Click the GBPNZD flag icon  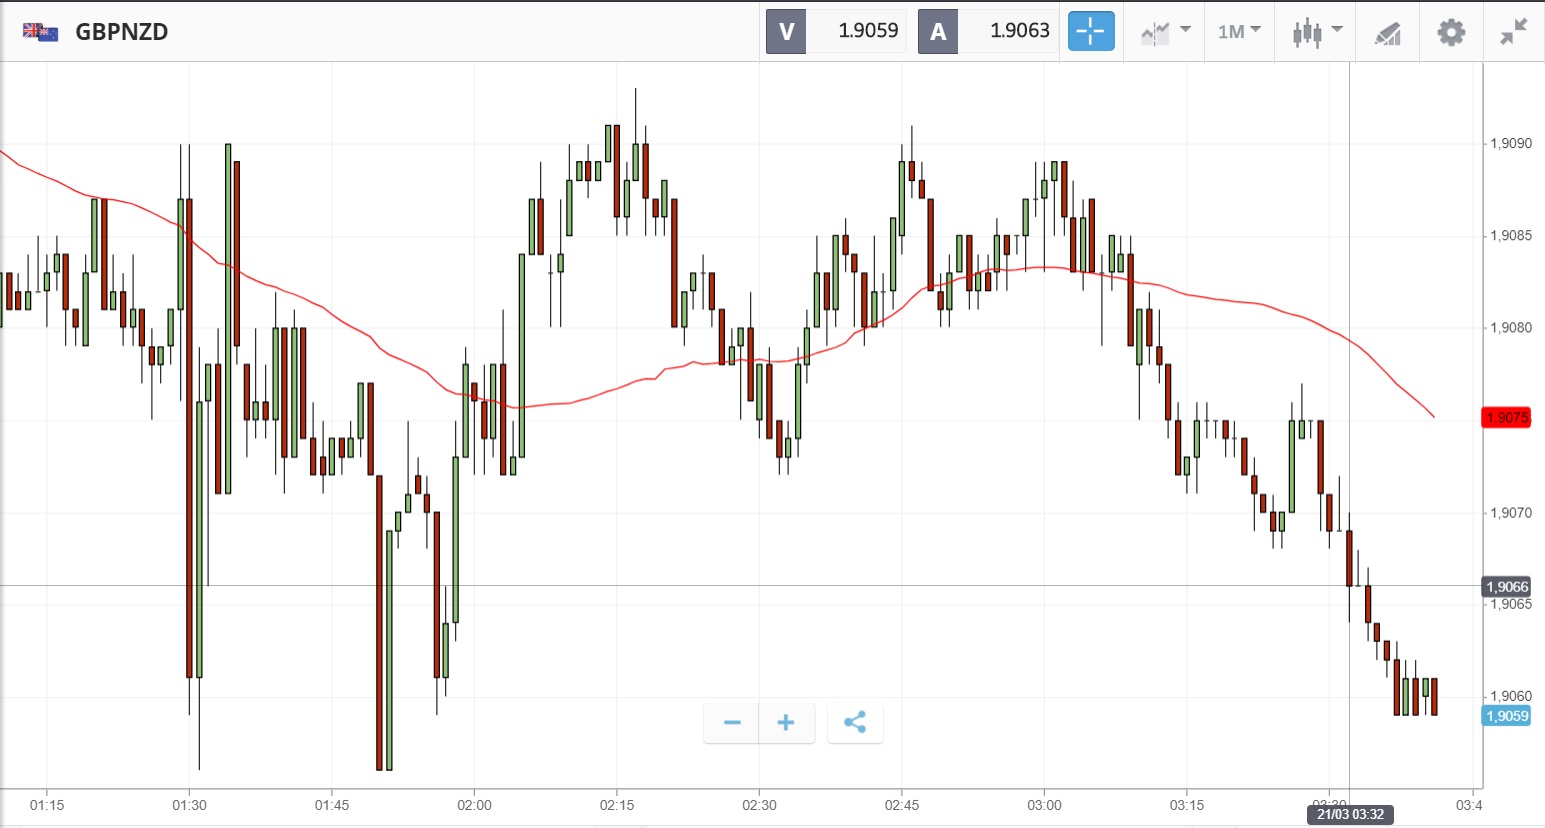[40, 32]
